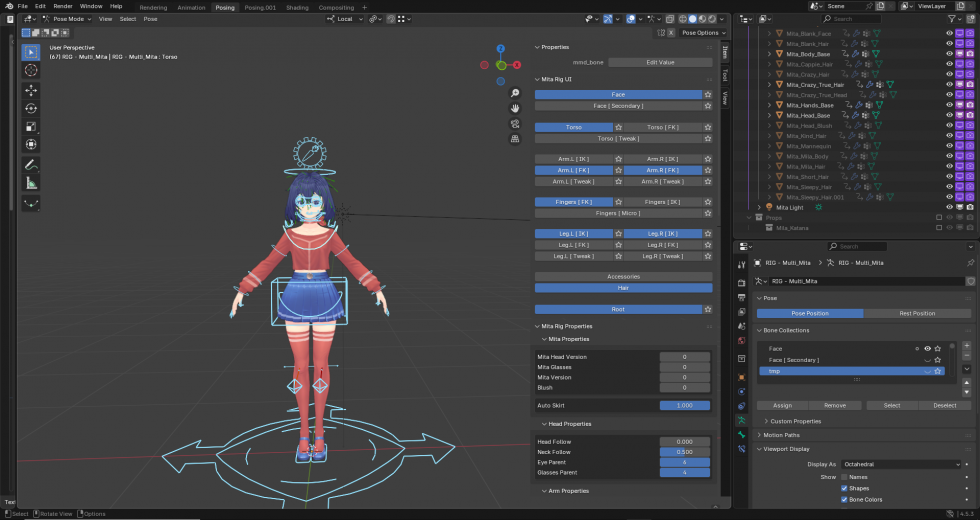This screenshot has width=980, height=520.
Task: Enable the Names checkbox in Viewport Display
Action: (845, 477)
